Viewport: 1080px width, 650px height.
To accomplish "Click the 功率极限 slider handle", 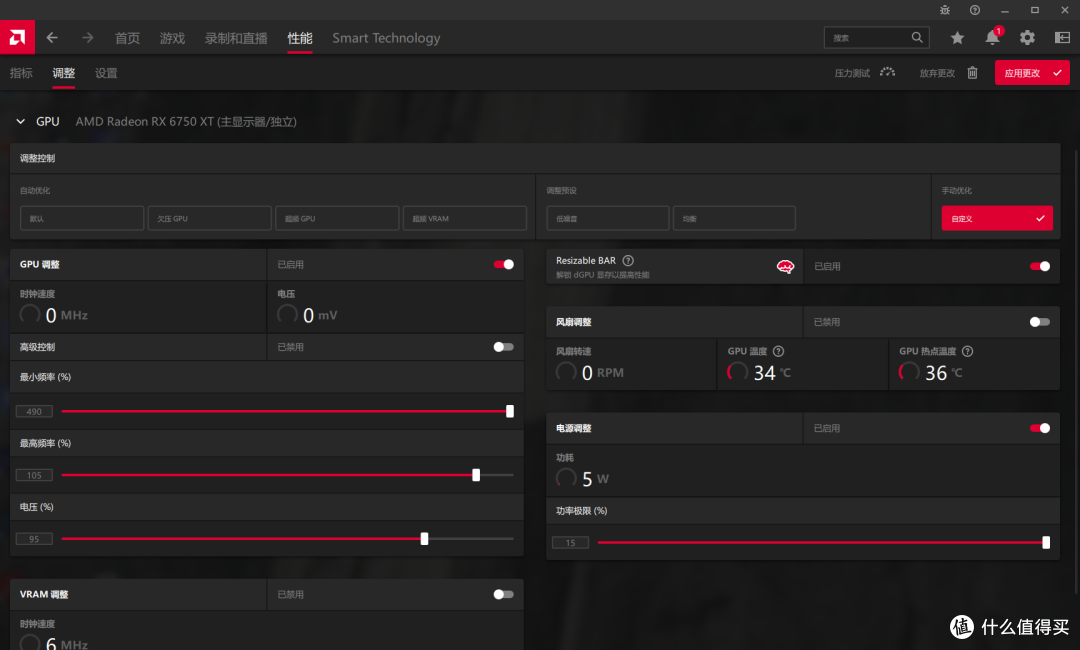I will (1046, 543).
